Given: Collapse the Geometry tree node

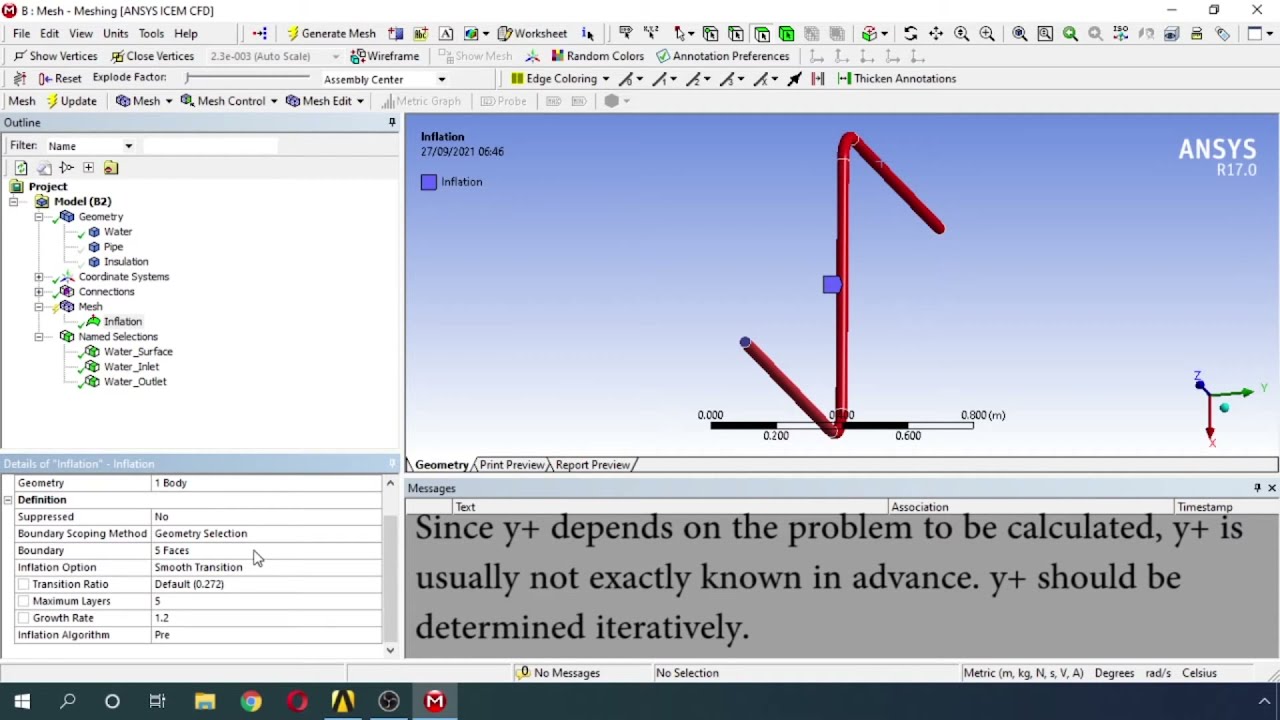Looking at the screenshot, I should click(x=39, y=217).
